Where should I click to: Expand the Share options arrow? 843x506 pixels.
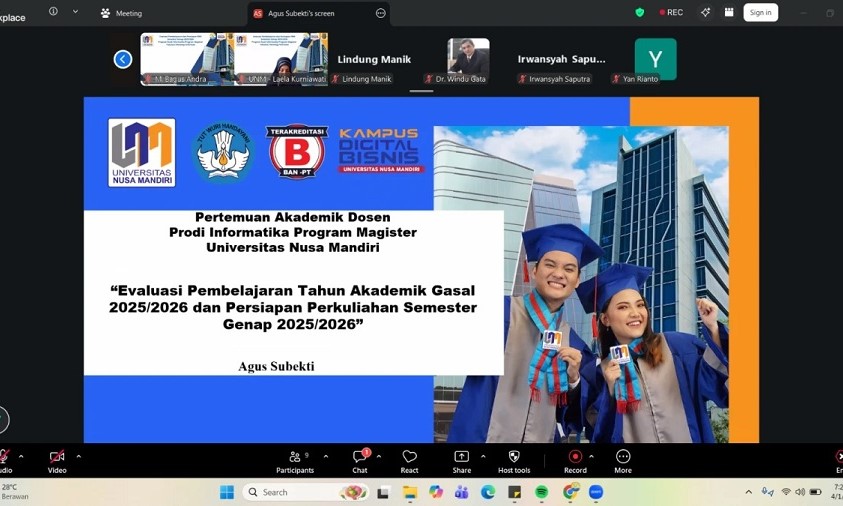point(483,456)
